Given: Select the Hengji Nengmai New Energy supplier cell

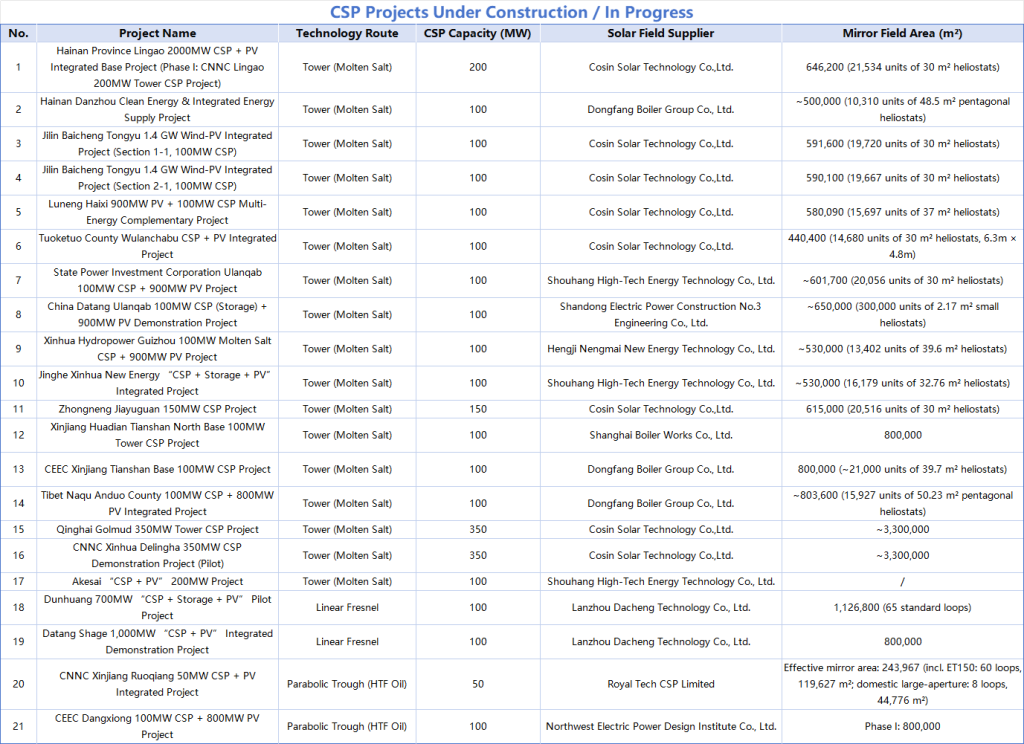Looking at the screenshot, I should tap(660, 349).
